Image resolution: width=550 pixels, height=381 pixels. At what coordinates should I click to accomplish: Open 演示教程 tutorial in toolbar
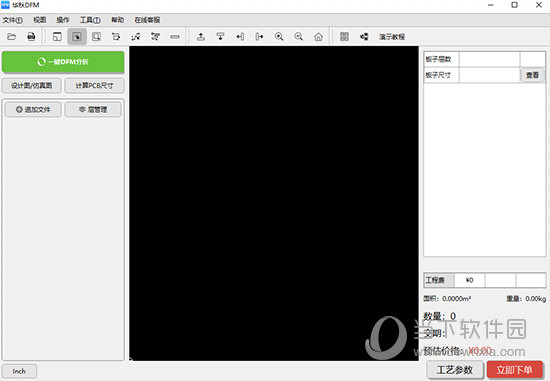(x=392, y=37)
